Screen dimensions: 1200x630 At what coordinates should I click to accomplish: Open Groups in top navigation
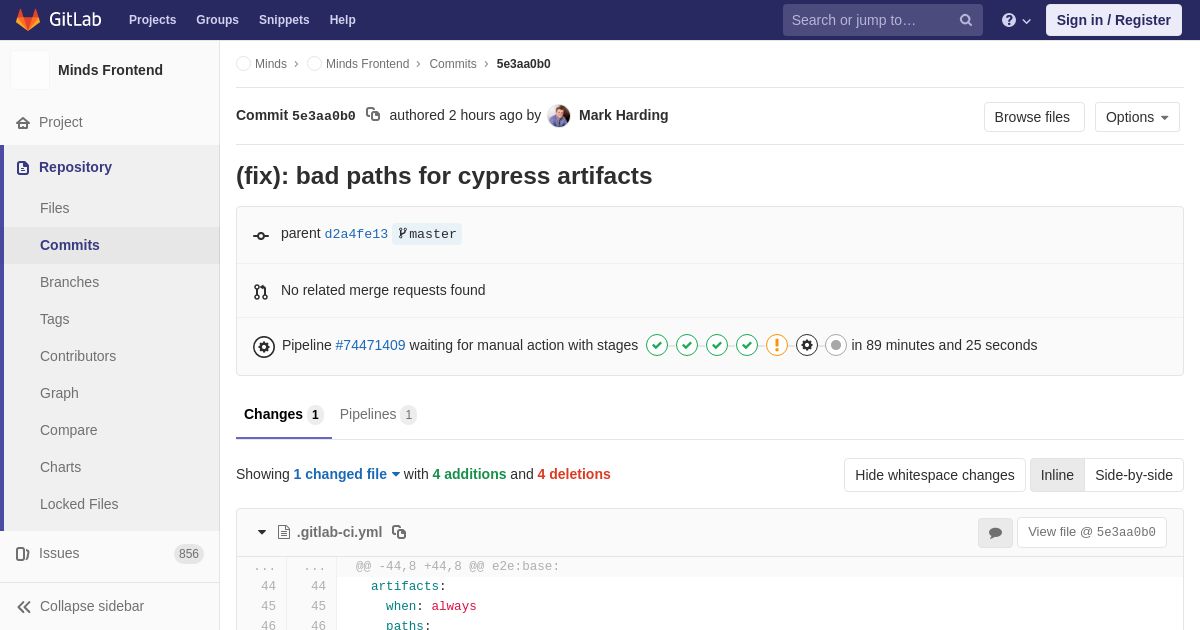click(217, 20)
